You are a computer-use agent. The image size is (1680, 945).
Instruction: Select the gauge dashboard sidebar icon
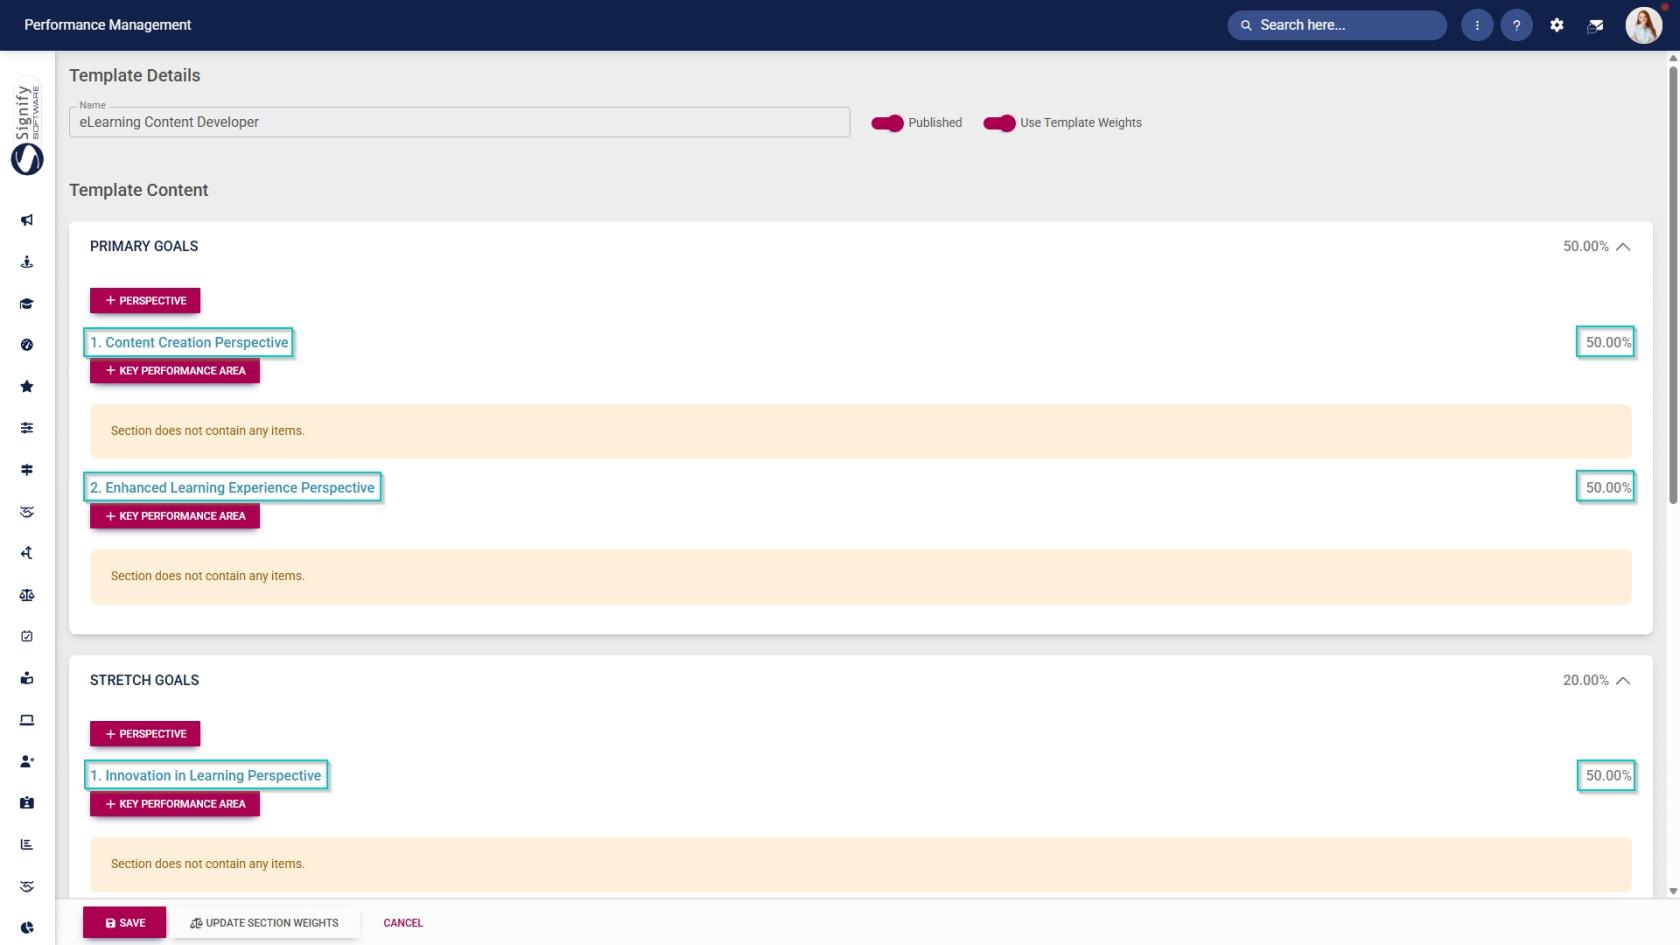[27, 345]
